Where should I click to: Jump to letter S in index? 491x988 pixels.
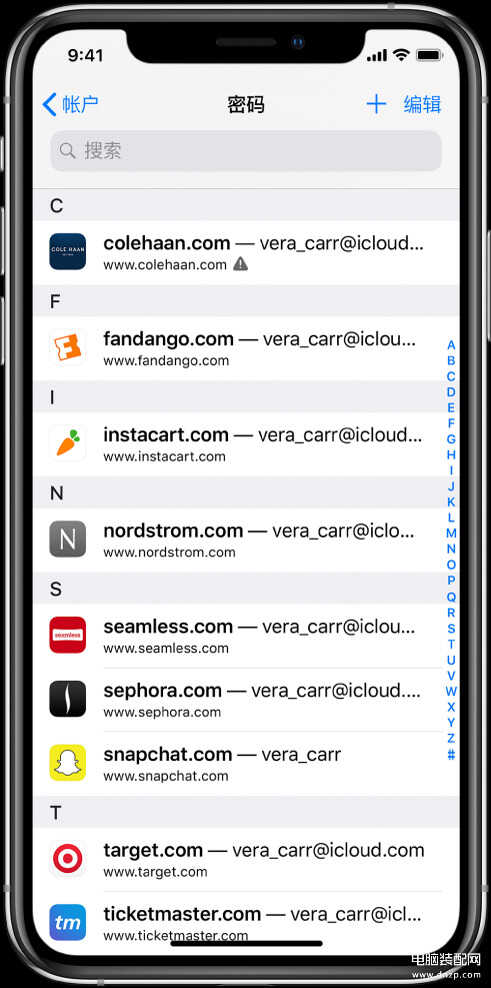451,628
